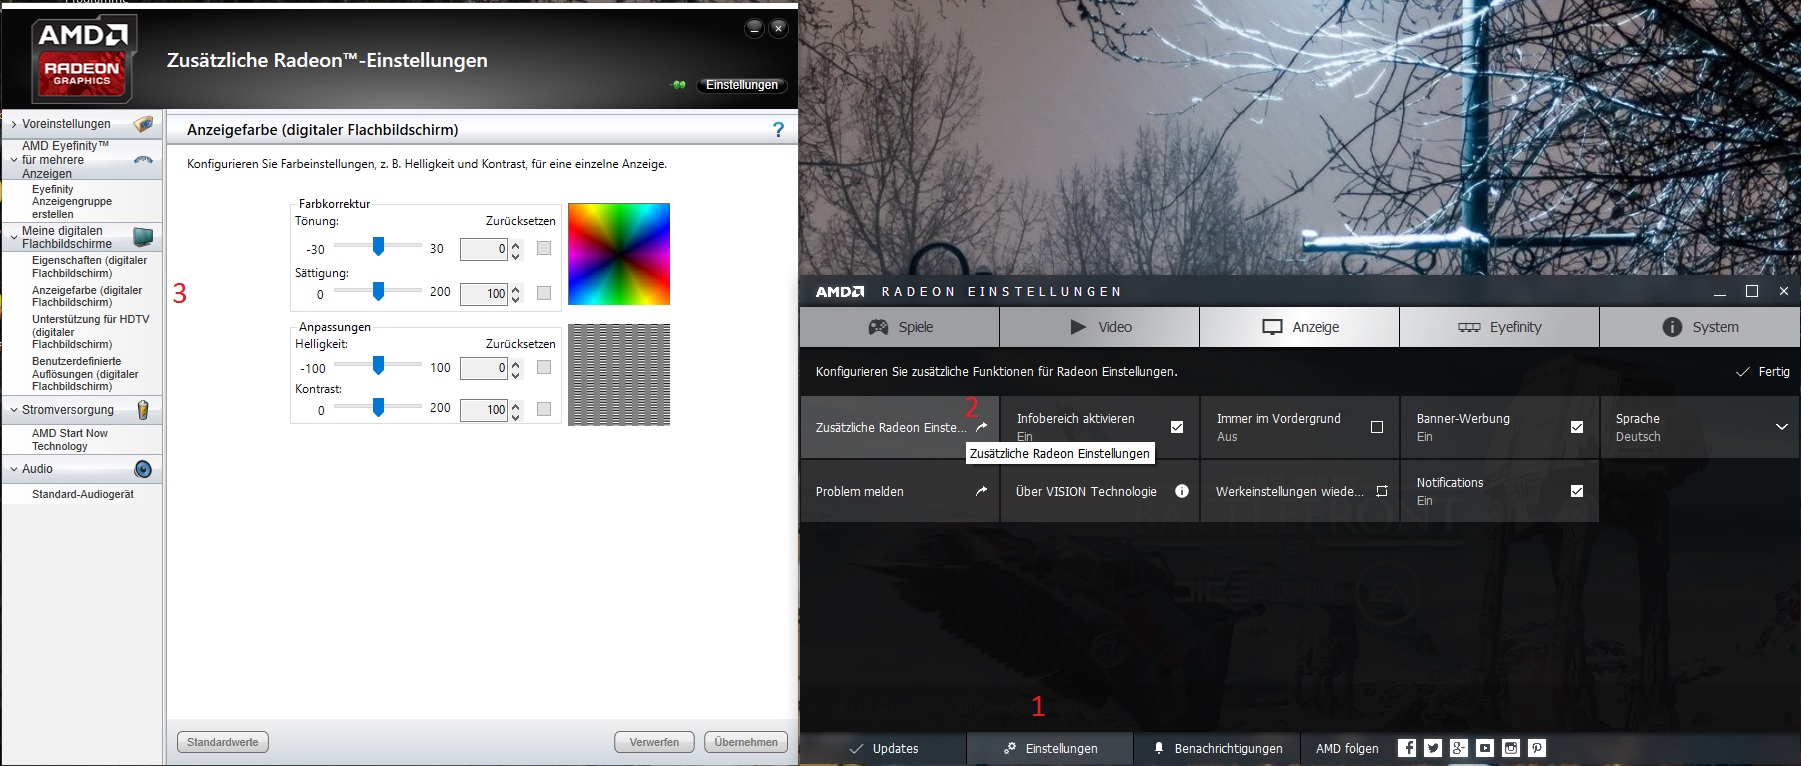The image size is (1801, 766).
Task: Open the YouTube icon in bottom bar
Action: 1485,748
